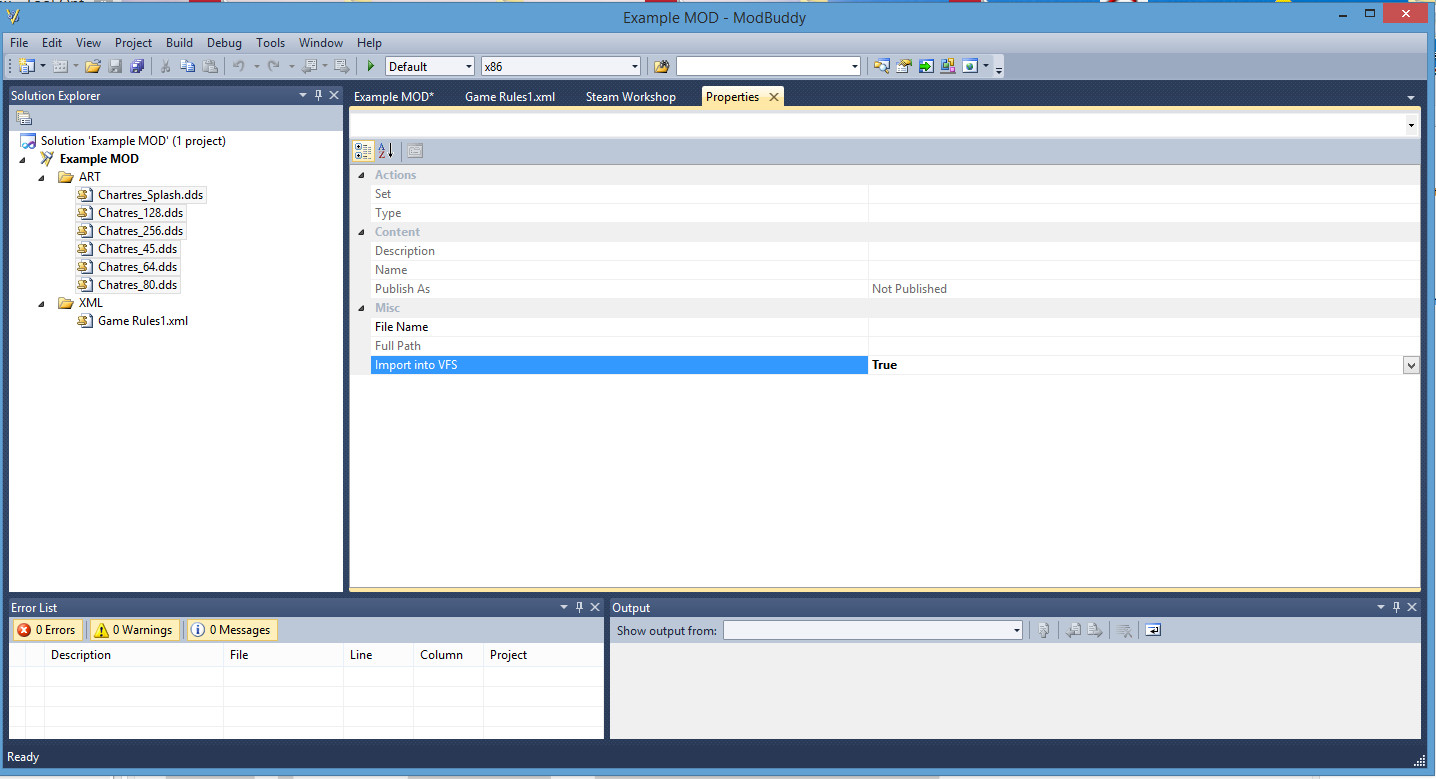Click the Find in Files icon
The width and height of the screenshot is (1436, 779).
coord(661,66)
